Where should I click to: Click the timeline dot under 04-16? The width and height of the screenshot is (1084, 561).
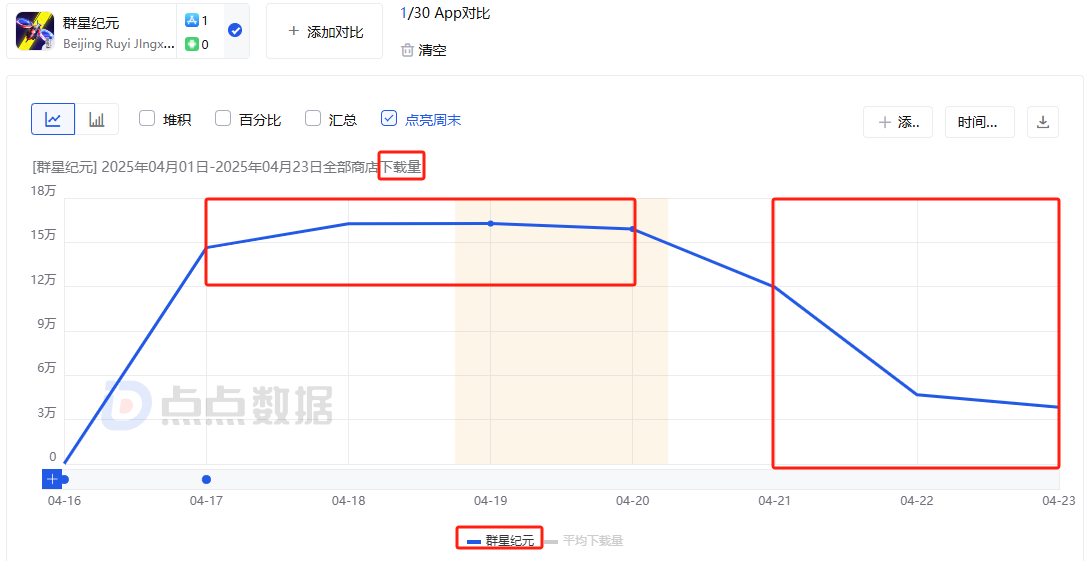coord(64,479)
